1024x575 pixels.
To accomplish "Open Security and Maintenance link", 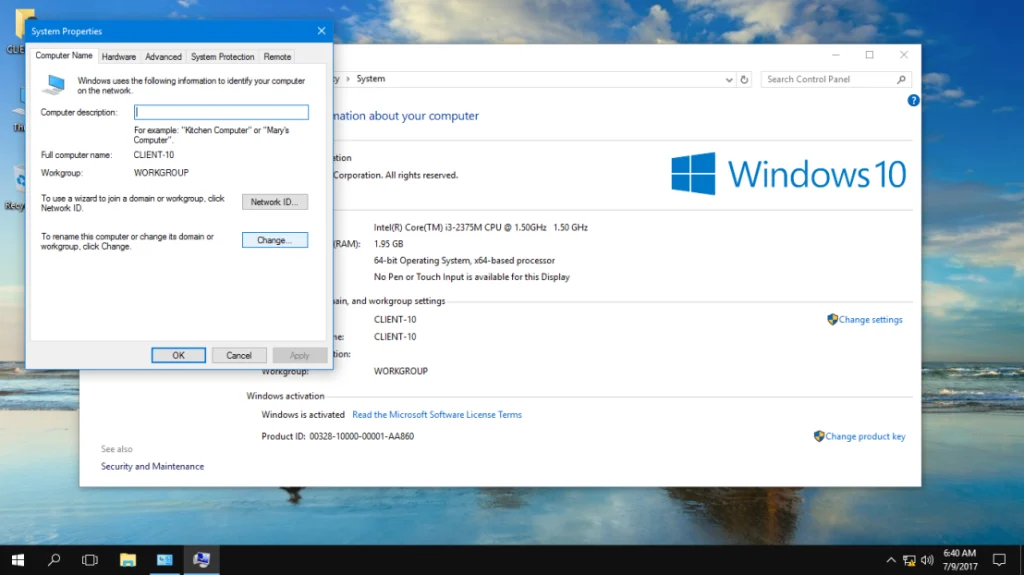I will point(152,467).
